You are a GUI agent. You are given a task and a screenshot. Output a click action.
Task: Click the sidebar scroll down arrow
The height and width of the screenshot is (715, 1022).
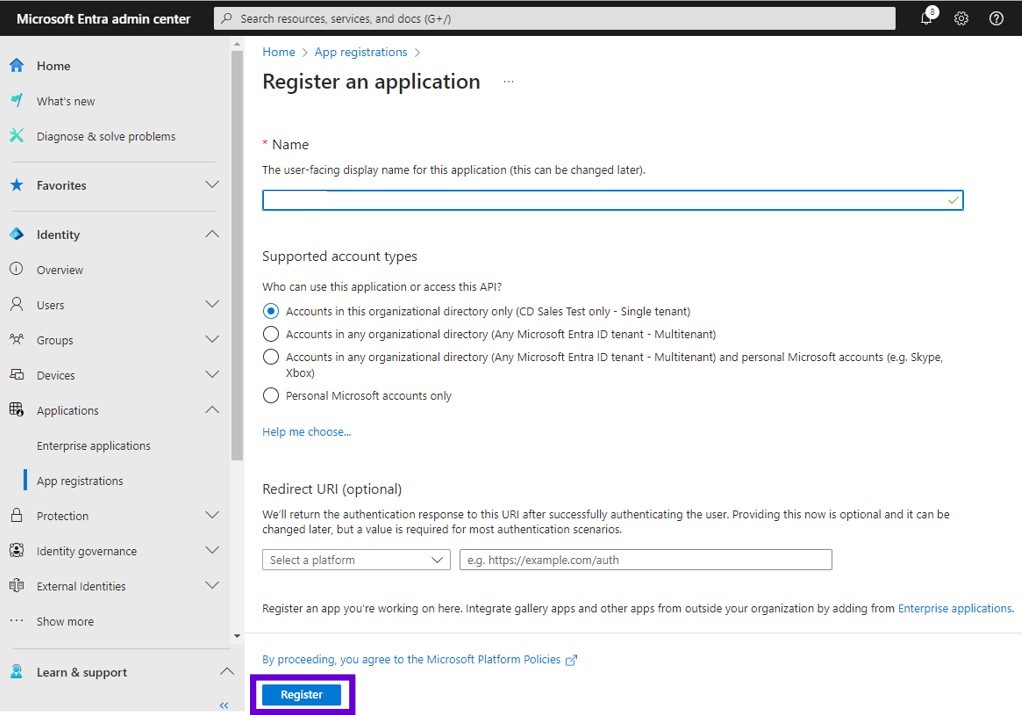tap(237, 635)
